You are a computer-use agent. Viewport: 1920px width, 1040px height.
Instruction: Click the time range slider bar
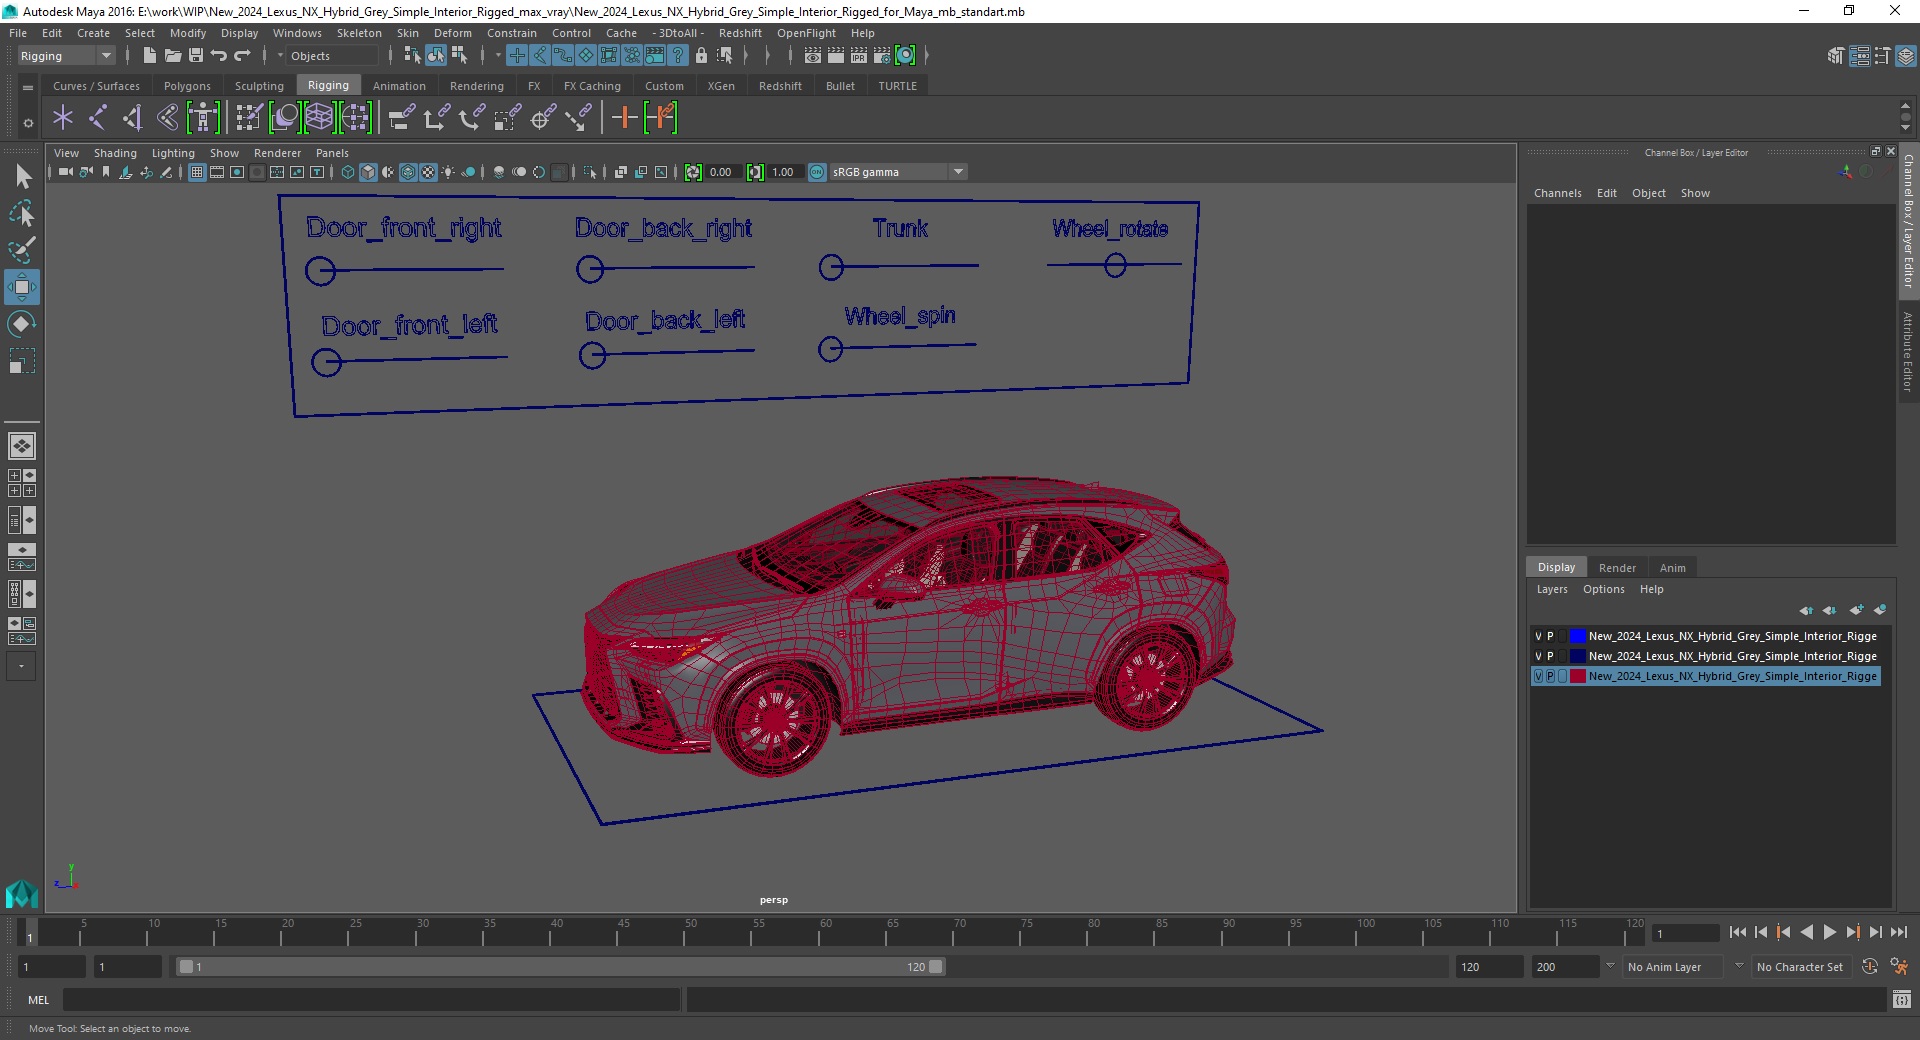560,967
